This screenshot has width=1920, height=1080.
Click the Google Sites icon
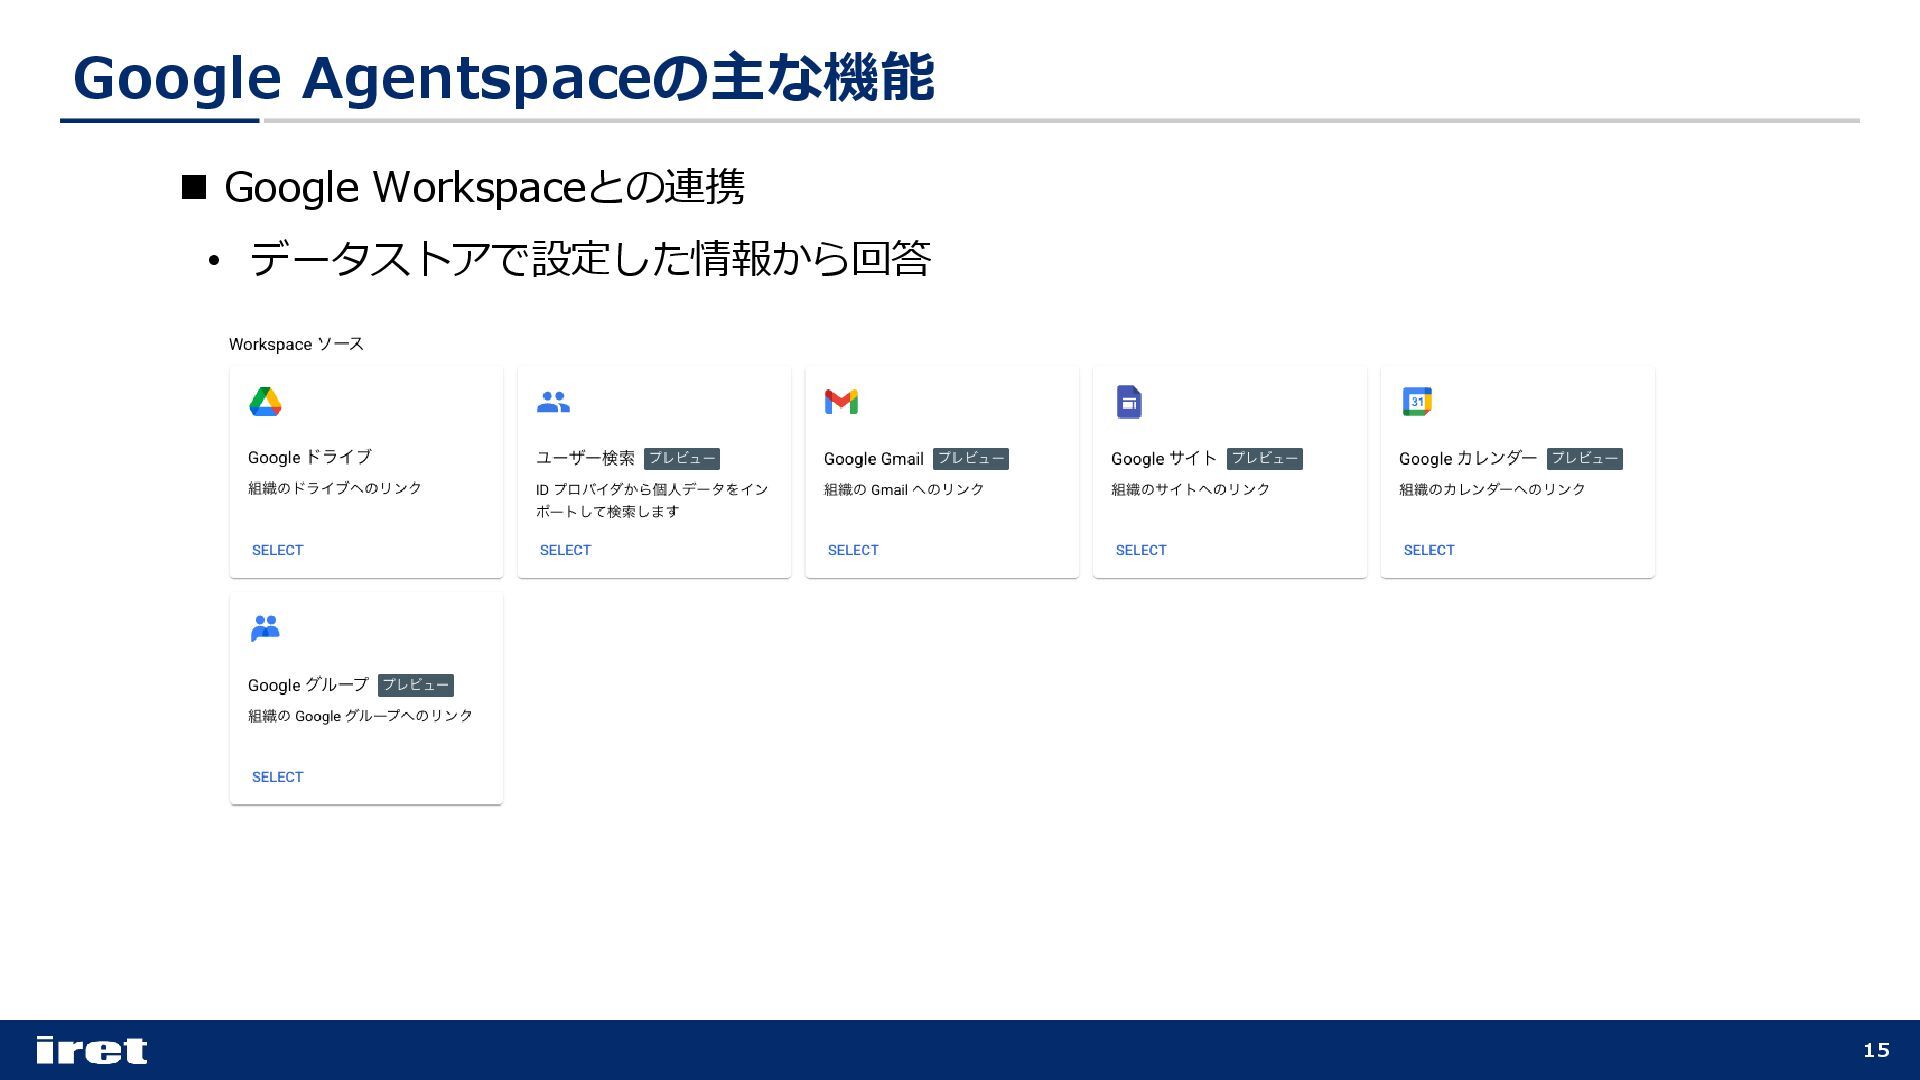click(x=1129, y=402)
